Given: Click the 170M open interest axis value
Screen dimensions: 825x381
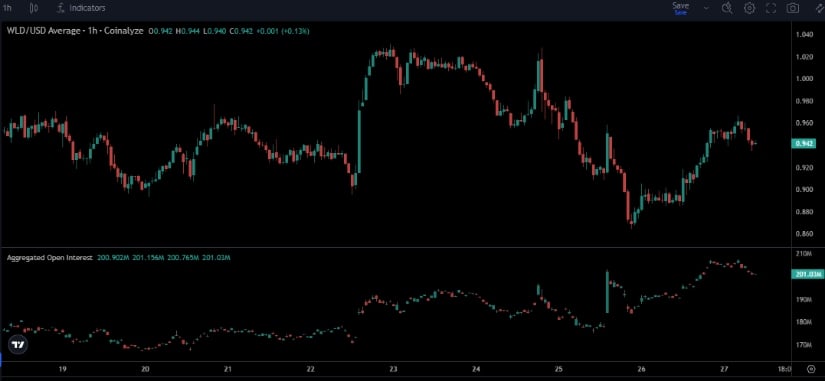Looking at the screenshot, I should [804, 345].
